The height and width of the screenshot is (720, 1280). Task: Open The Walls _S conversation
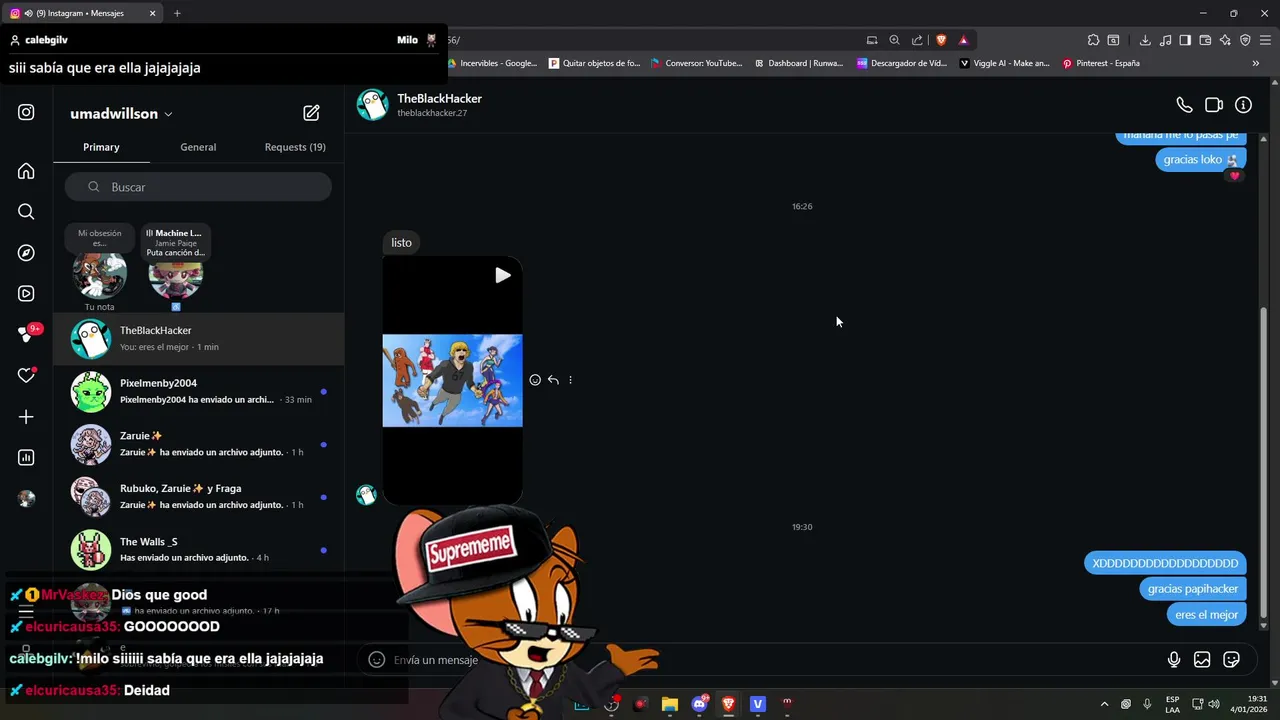coord(198,549)
